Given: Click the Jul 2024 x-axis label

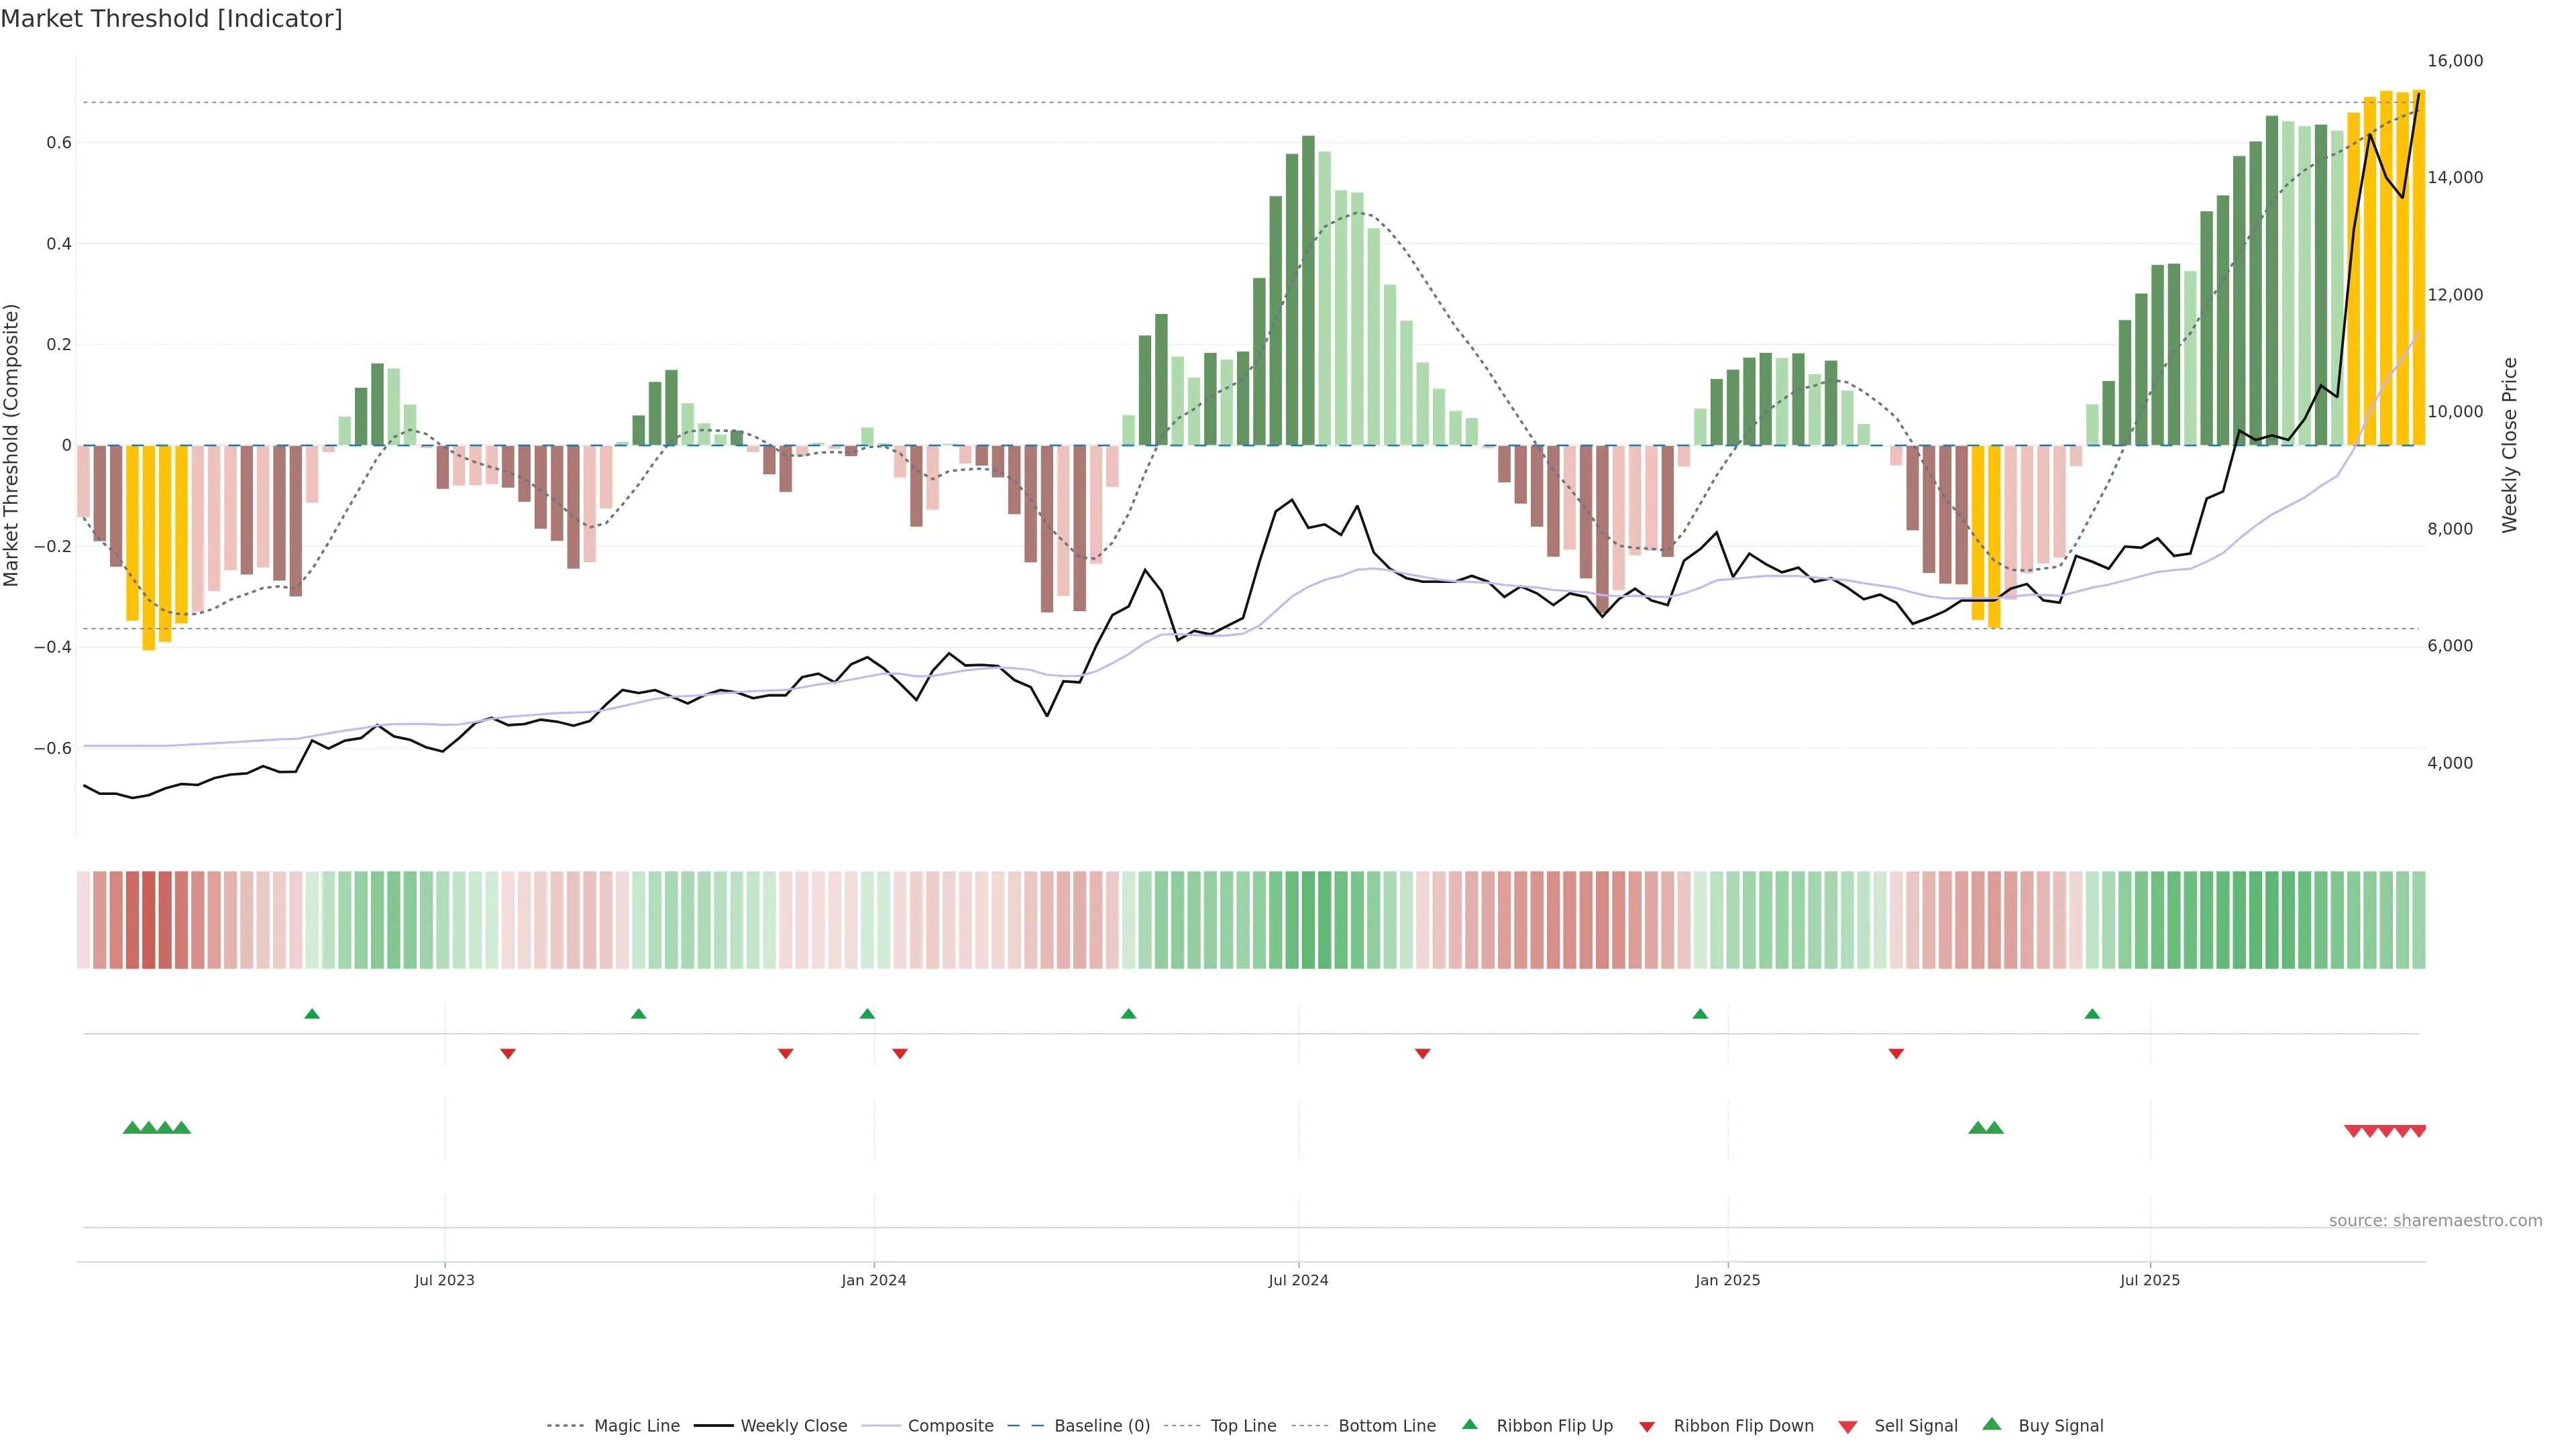Looking at the screenshot, I should click(x=1298, y=1280).
